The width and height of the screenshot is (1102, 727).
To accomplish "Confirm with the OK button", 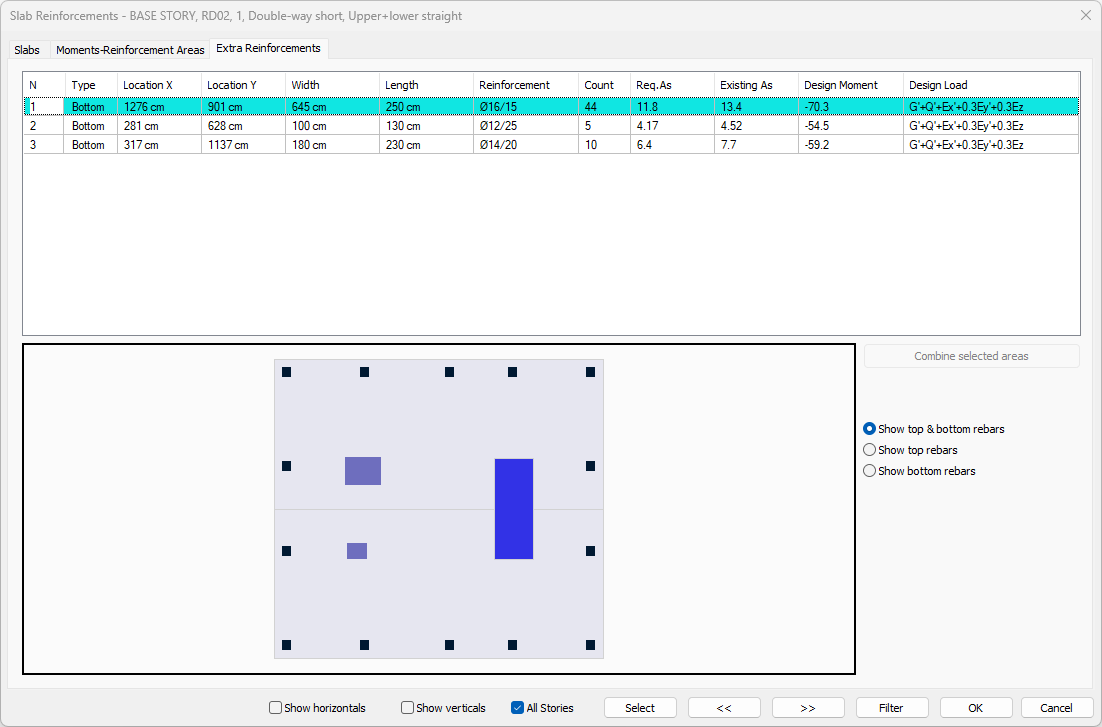I will pos(975,708).
